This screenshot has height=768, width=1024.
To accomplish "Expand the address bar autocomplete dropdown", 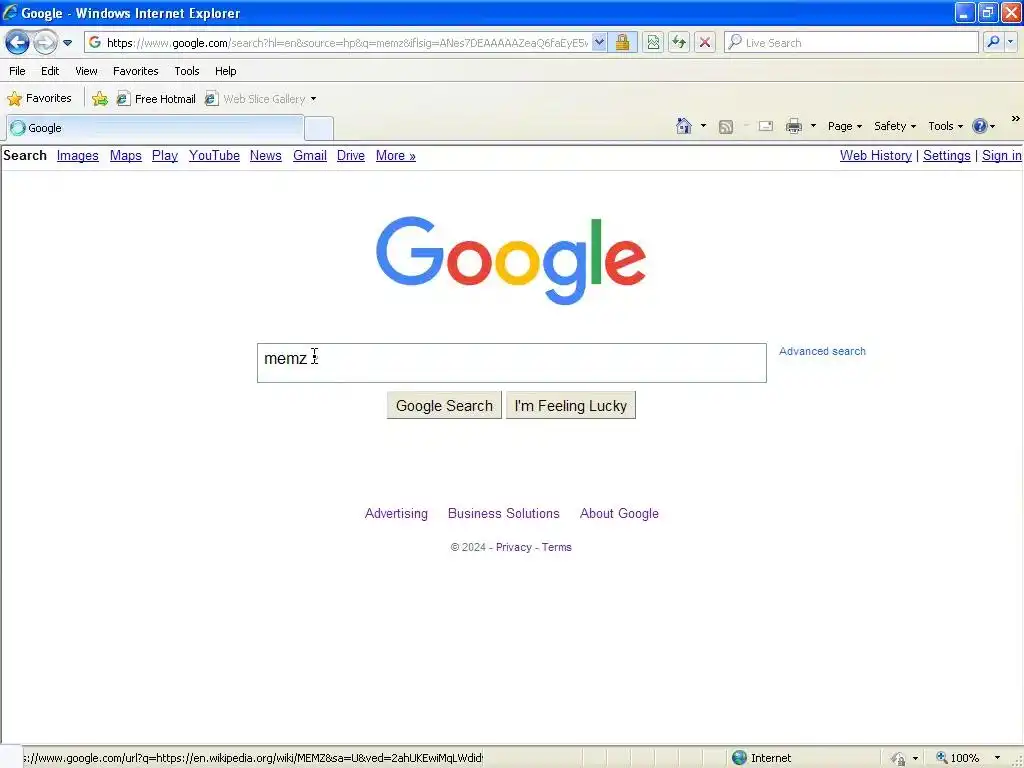I will [x=600, y=42].
